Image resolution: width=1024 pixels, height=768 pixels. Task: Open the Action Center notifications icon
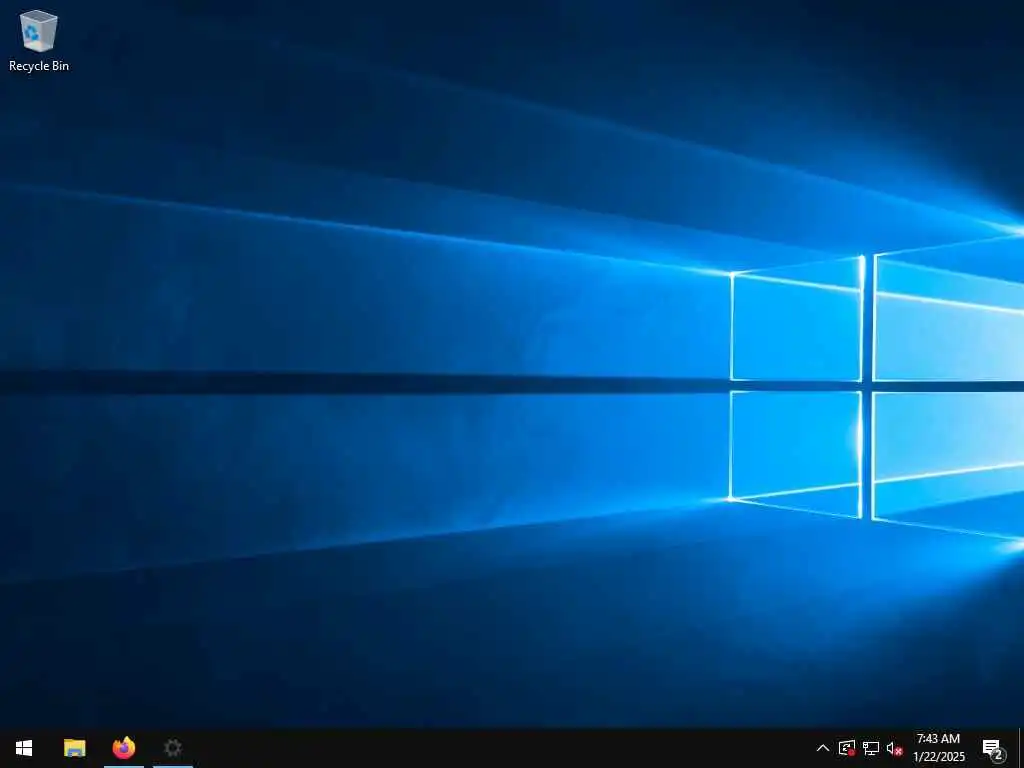point(993,749)
